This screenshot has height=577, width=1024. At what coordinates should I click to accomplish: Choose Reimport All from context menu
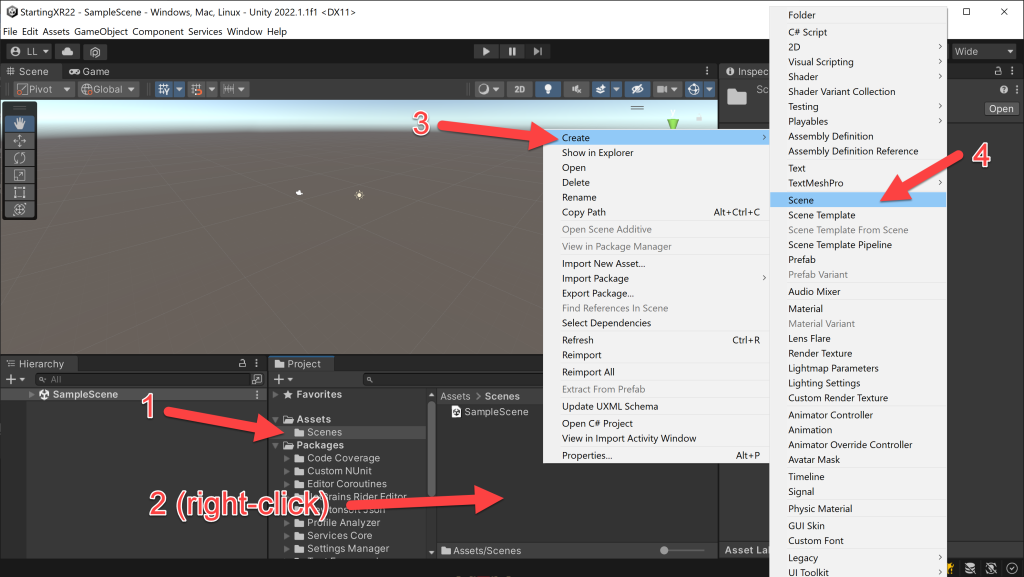[656, 372]
